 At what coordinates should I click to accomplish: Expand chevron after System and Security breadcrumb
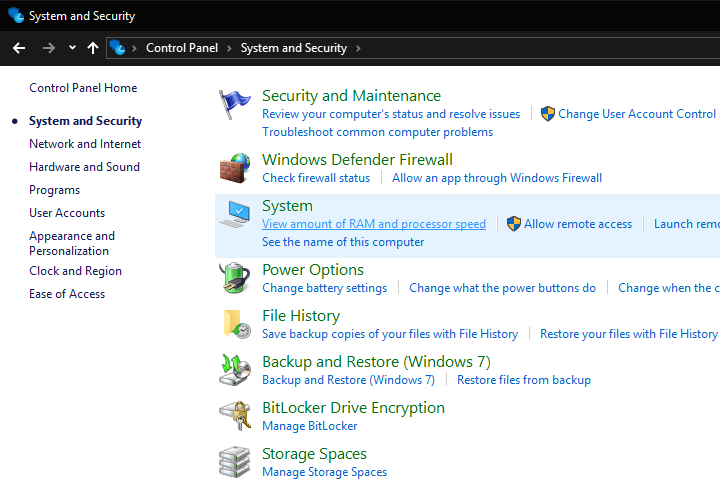click(x=358, y=48)
